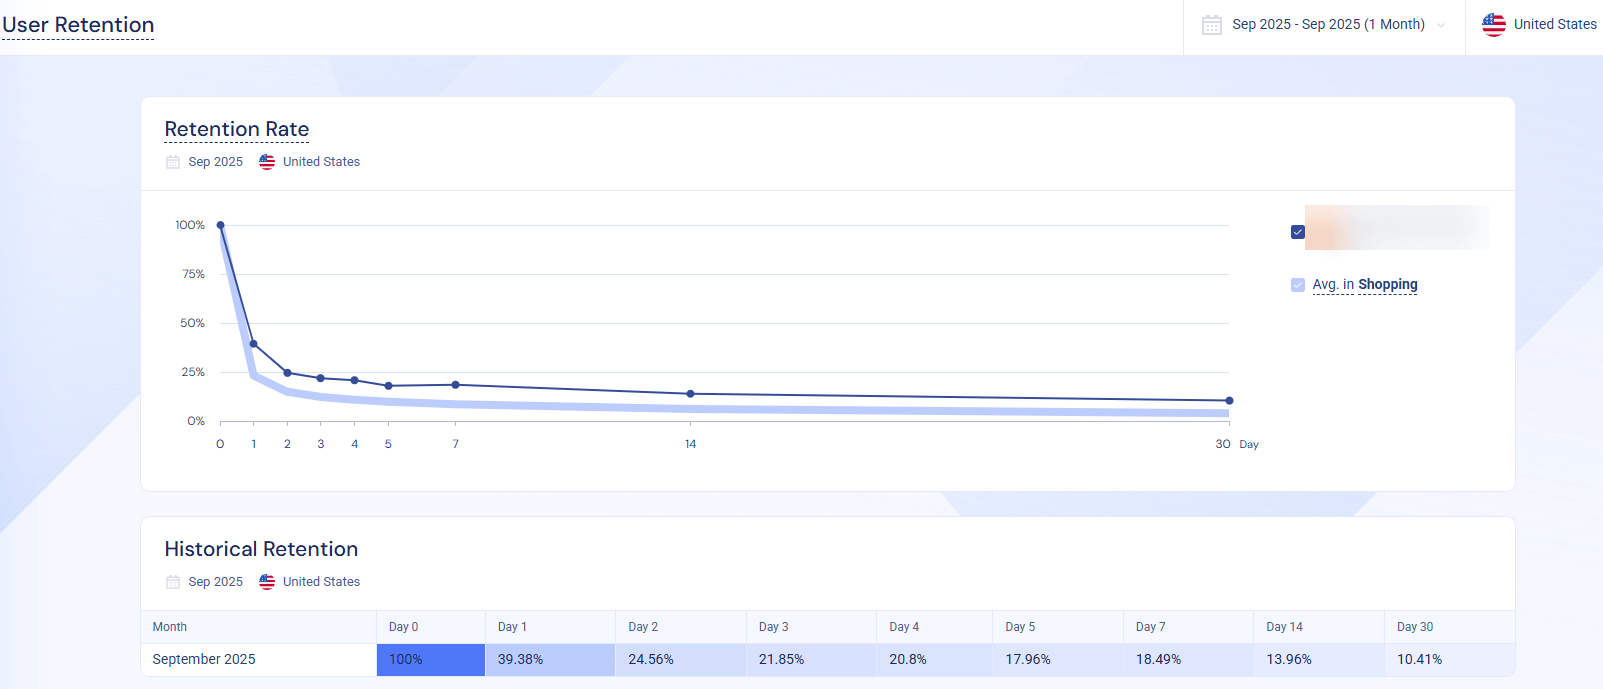This screenshot has height=689, width=1603.
Task: Click the Month column header
Action: pyautogui.click(x=170, y=626)
